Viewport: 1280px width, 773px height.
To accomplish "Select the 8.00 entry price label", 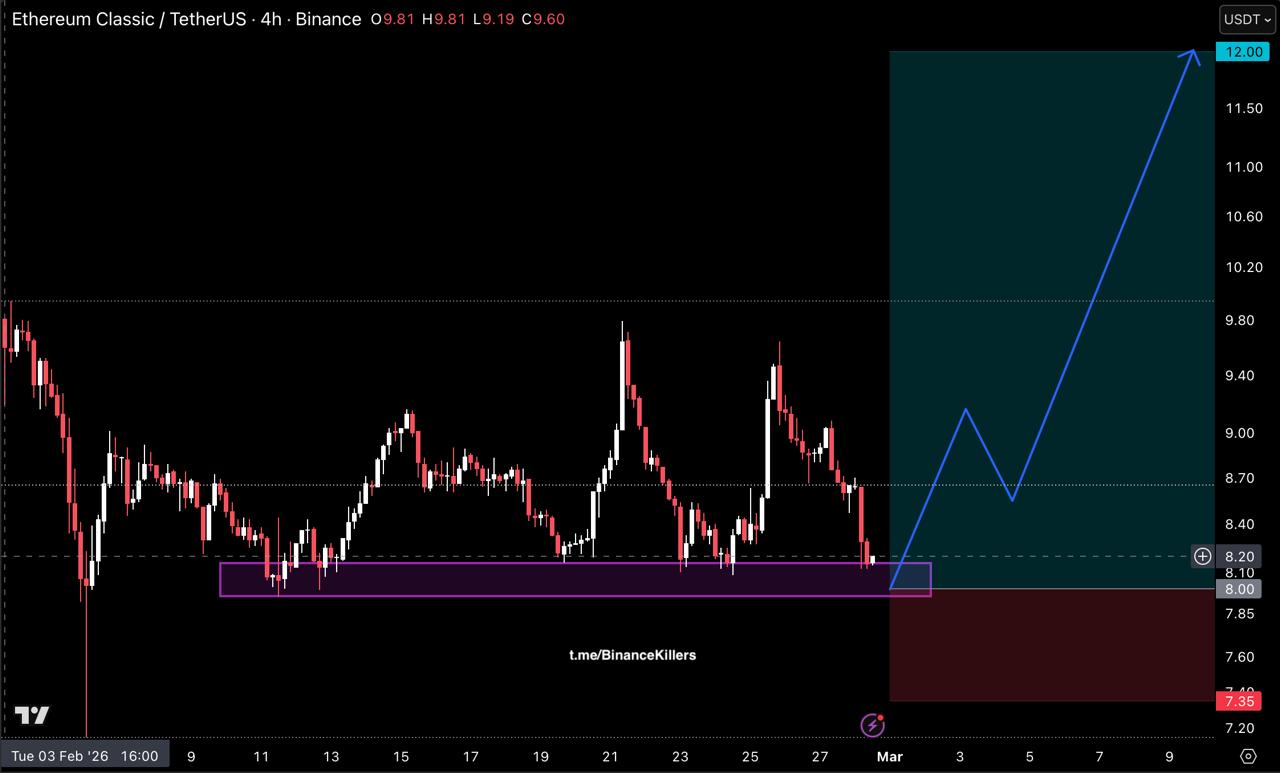I will point(1240,589).
